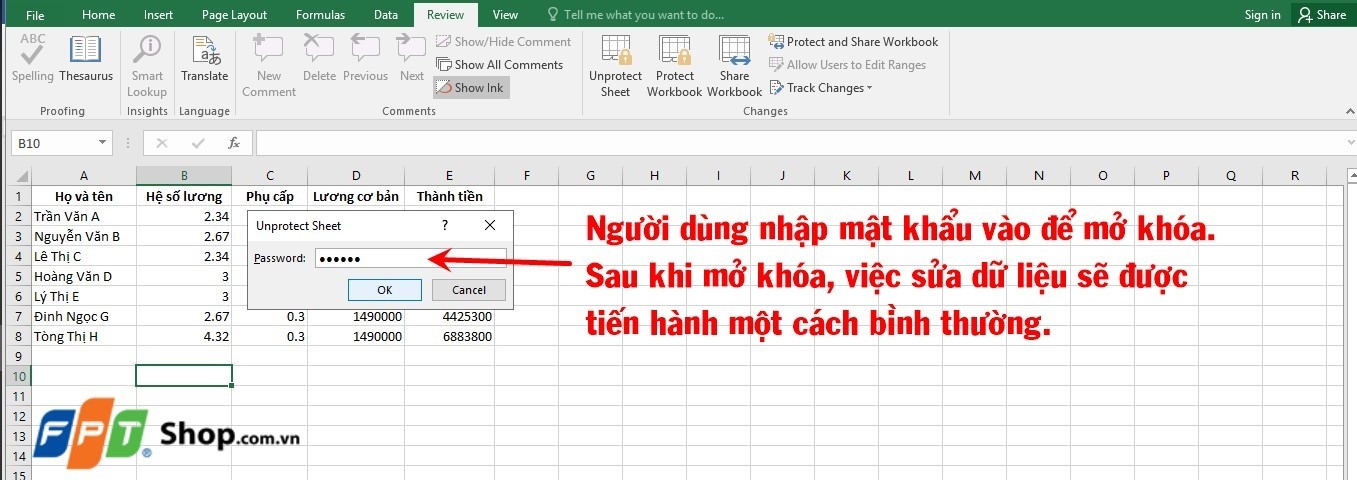Click the cell 'Tòng Thị H'
This screenshot has width=1357, height=480.
coord(83,336)
